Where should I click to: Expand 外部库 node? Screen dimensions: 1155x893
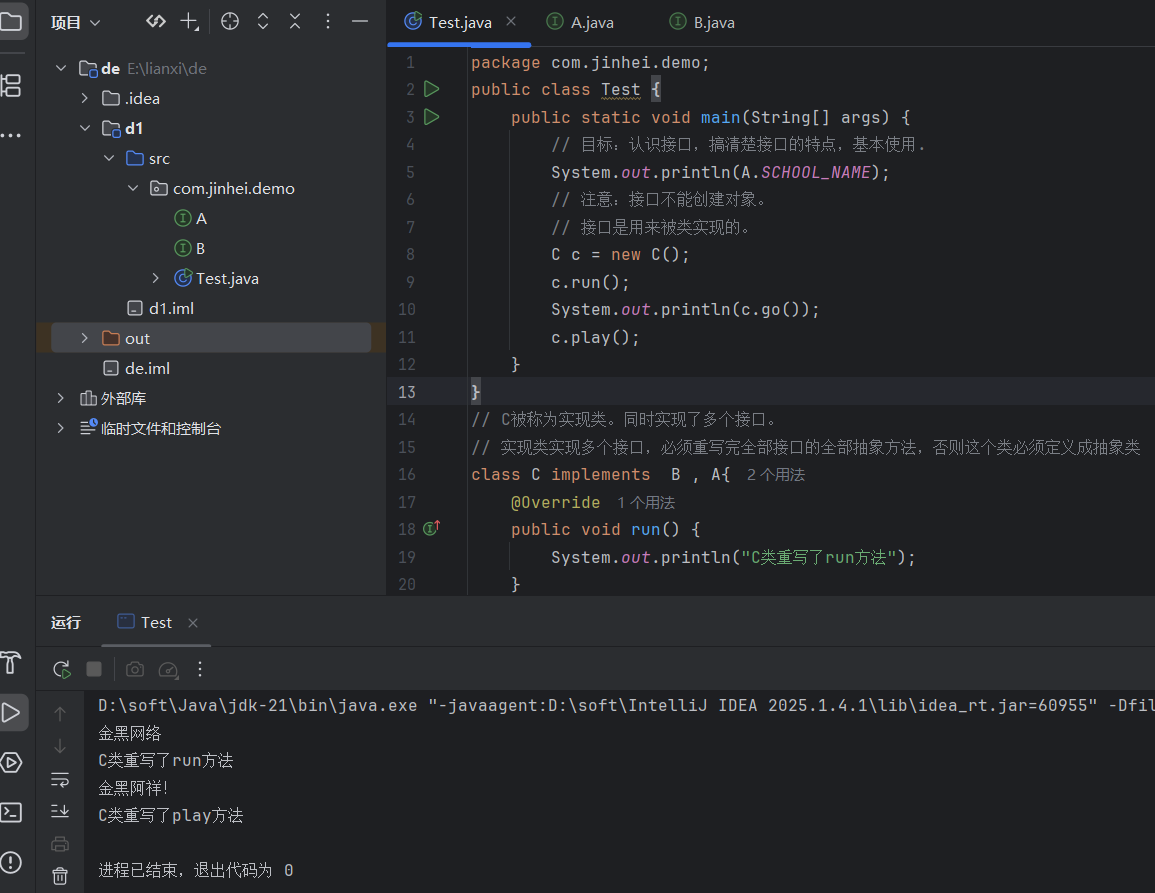[61, 399]
